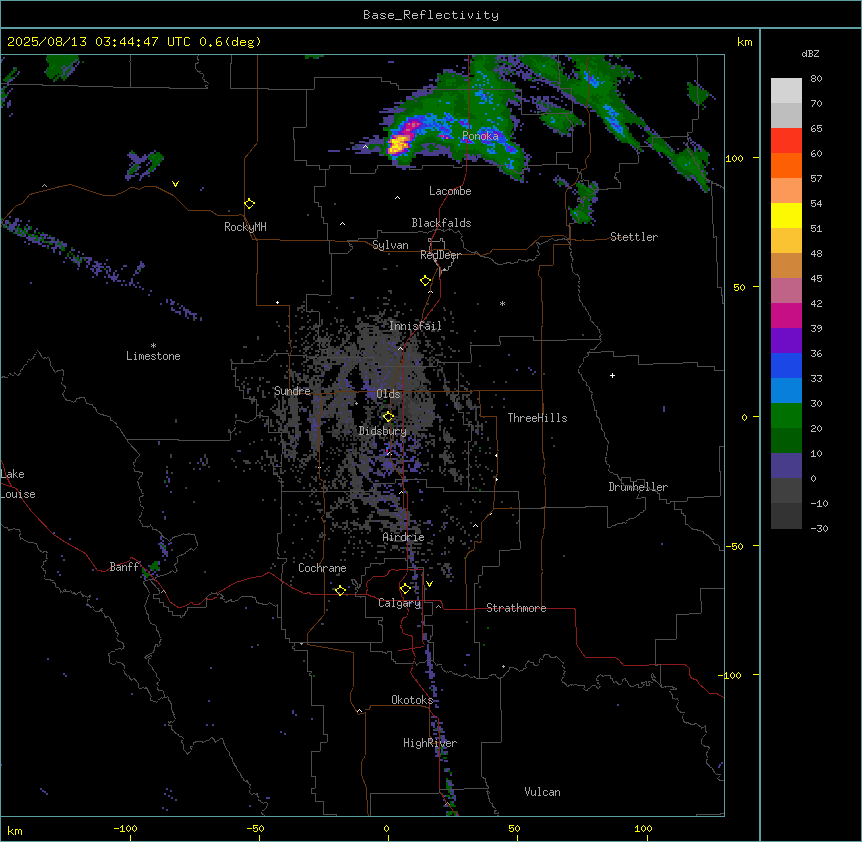Click the RedDeer city label
The image size is (862, 842).
click(x=440, y=255)
